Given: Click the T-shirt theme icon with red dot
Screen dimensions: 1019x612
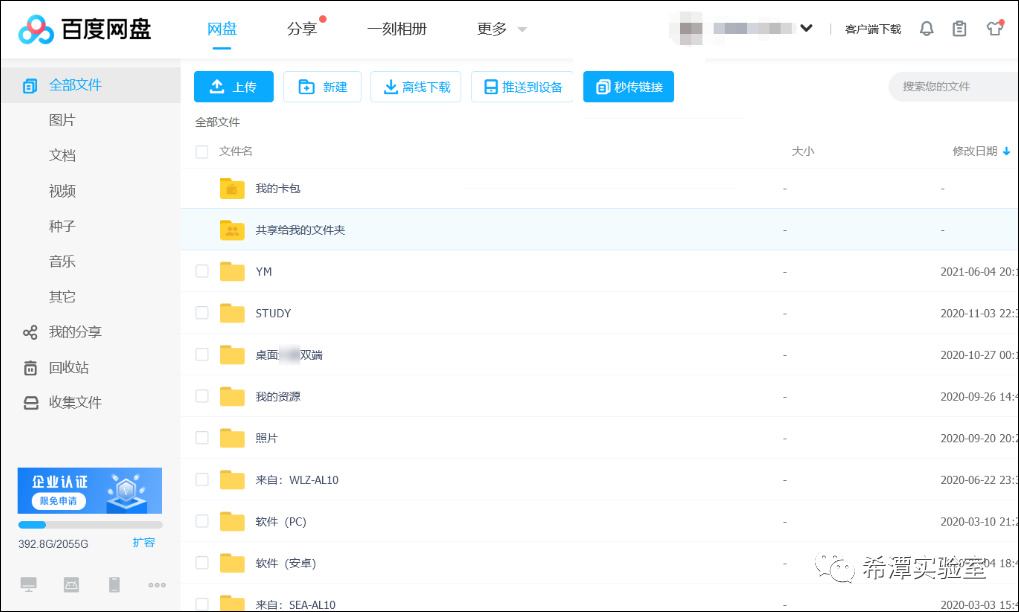Looking at the screenshot, I should pyautogui.click(x=994, y=28).
